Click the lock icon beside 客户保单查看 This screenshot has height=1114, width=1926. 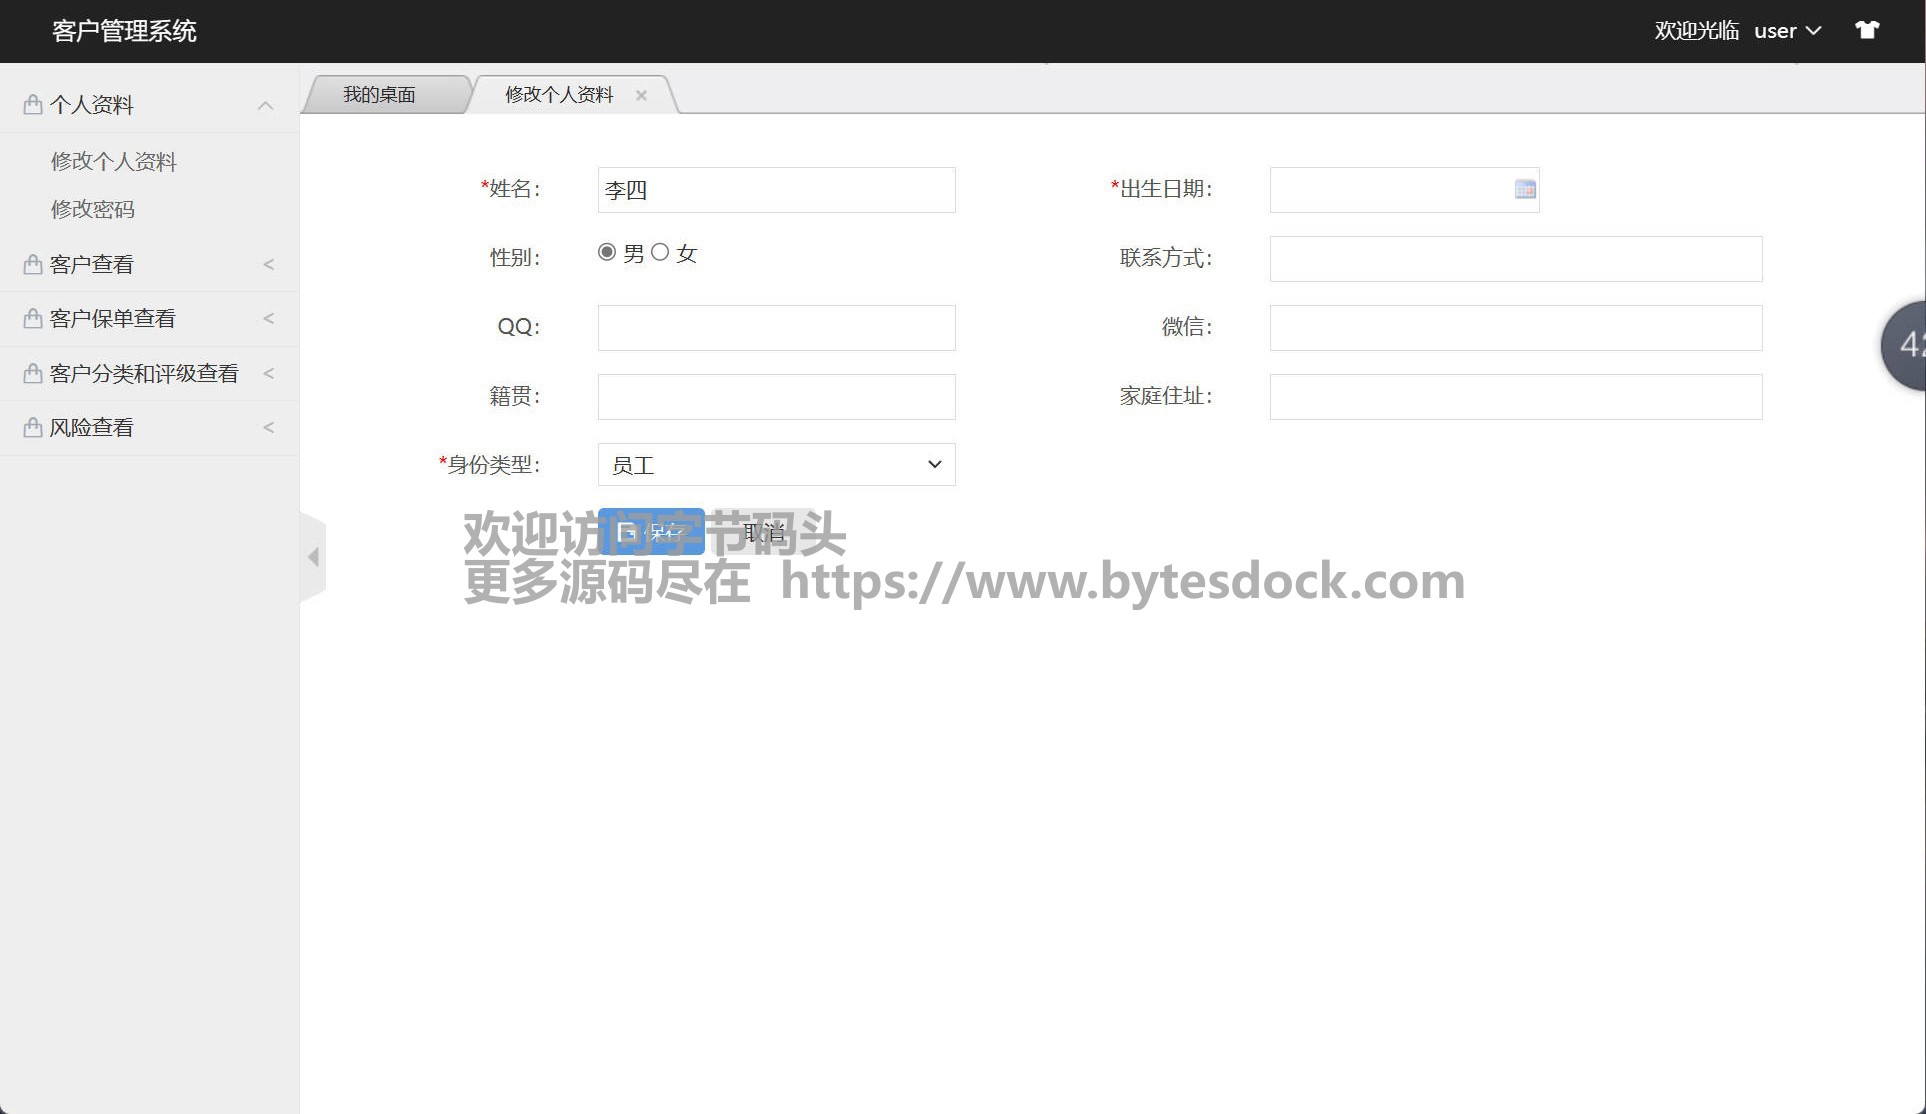click(x=33, y=318)
